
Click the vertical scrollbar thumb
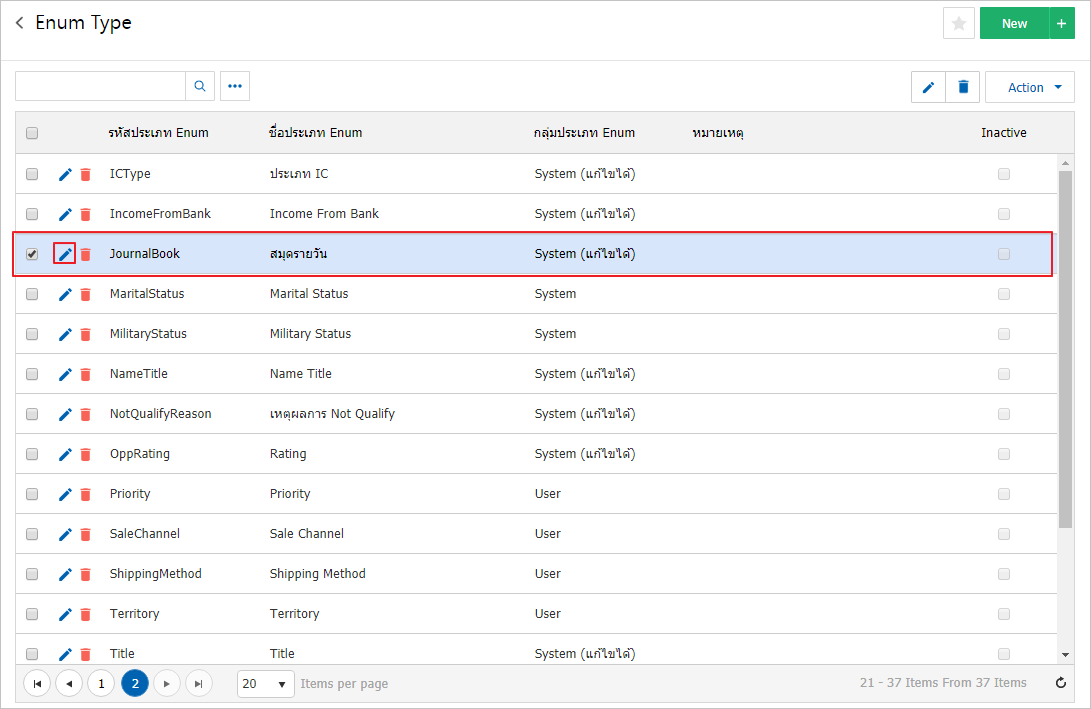point(1065,348)
